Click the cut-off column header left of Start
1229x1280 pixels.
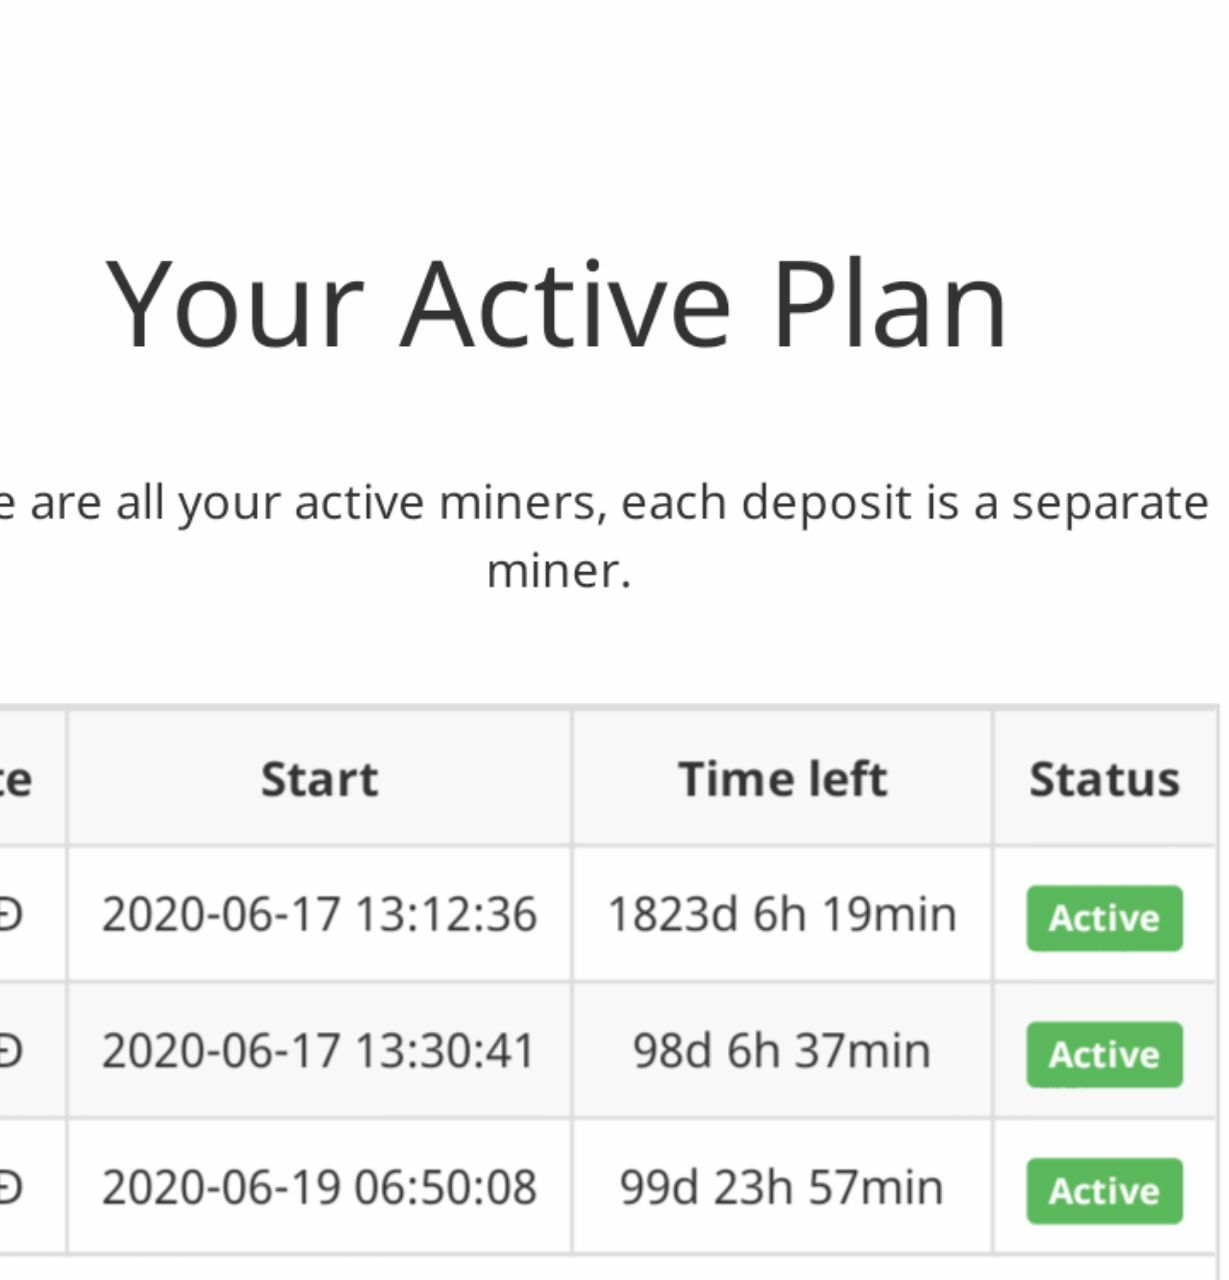[x=16, y=779]
